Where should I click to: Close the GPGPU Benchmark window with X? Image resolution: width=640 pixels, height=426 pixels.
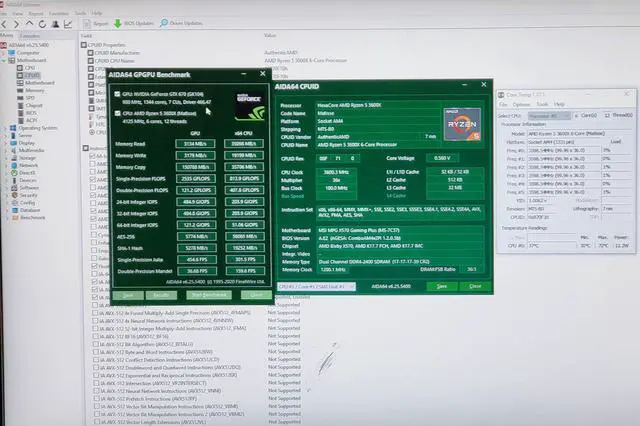click(263, 73)
